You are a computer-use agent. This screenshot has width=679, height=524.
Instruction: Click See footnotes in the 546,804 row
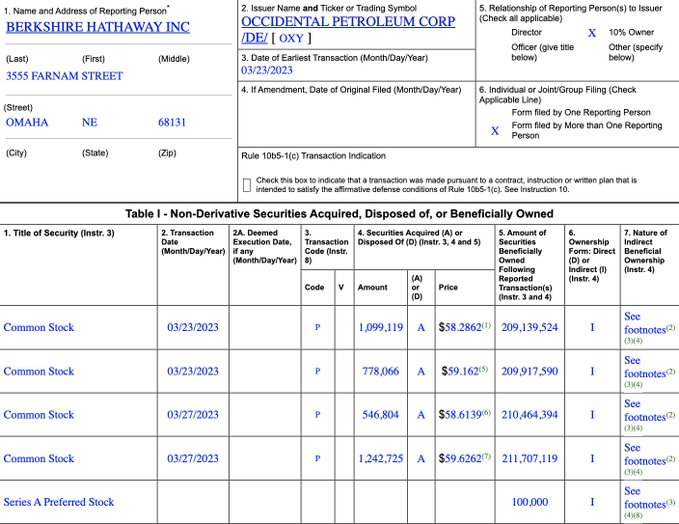(x=645, y=411)
